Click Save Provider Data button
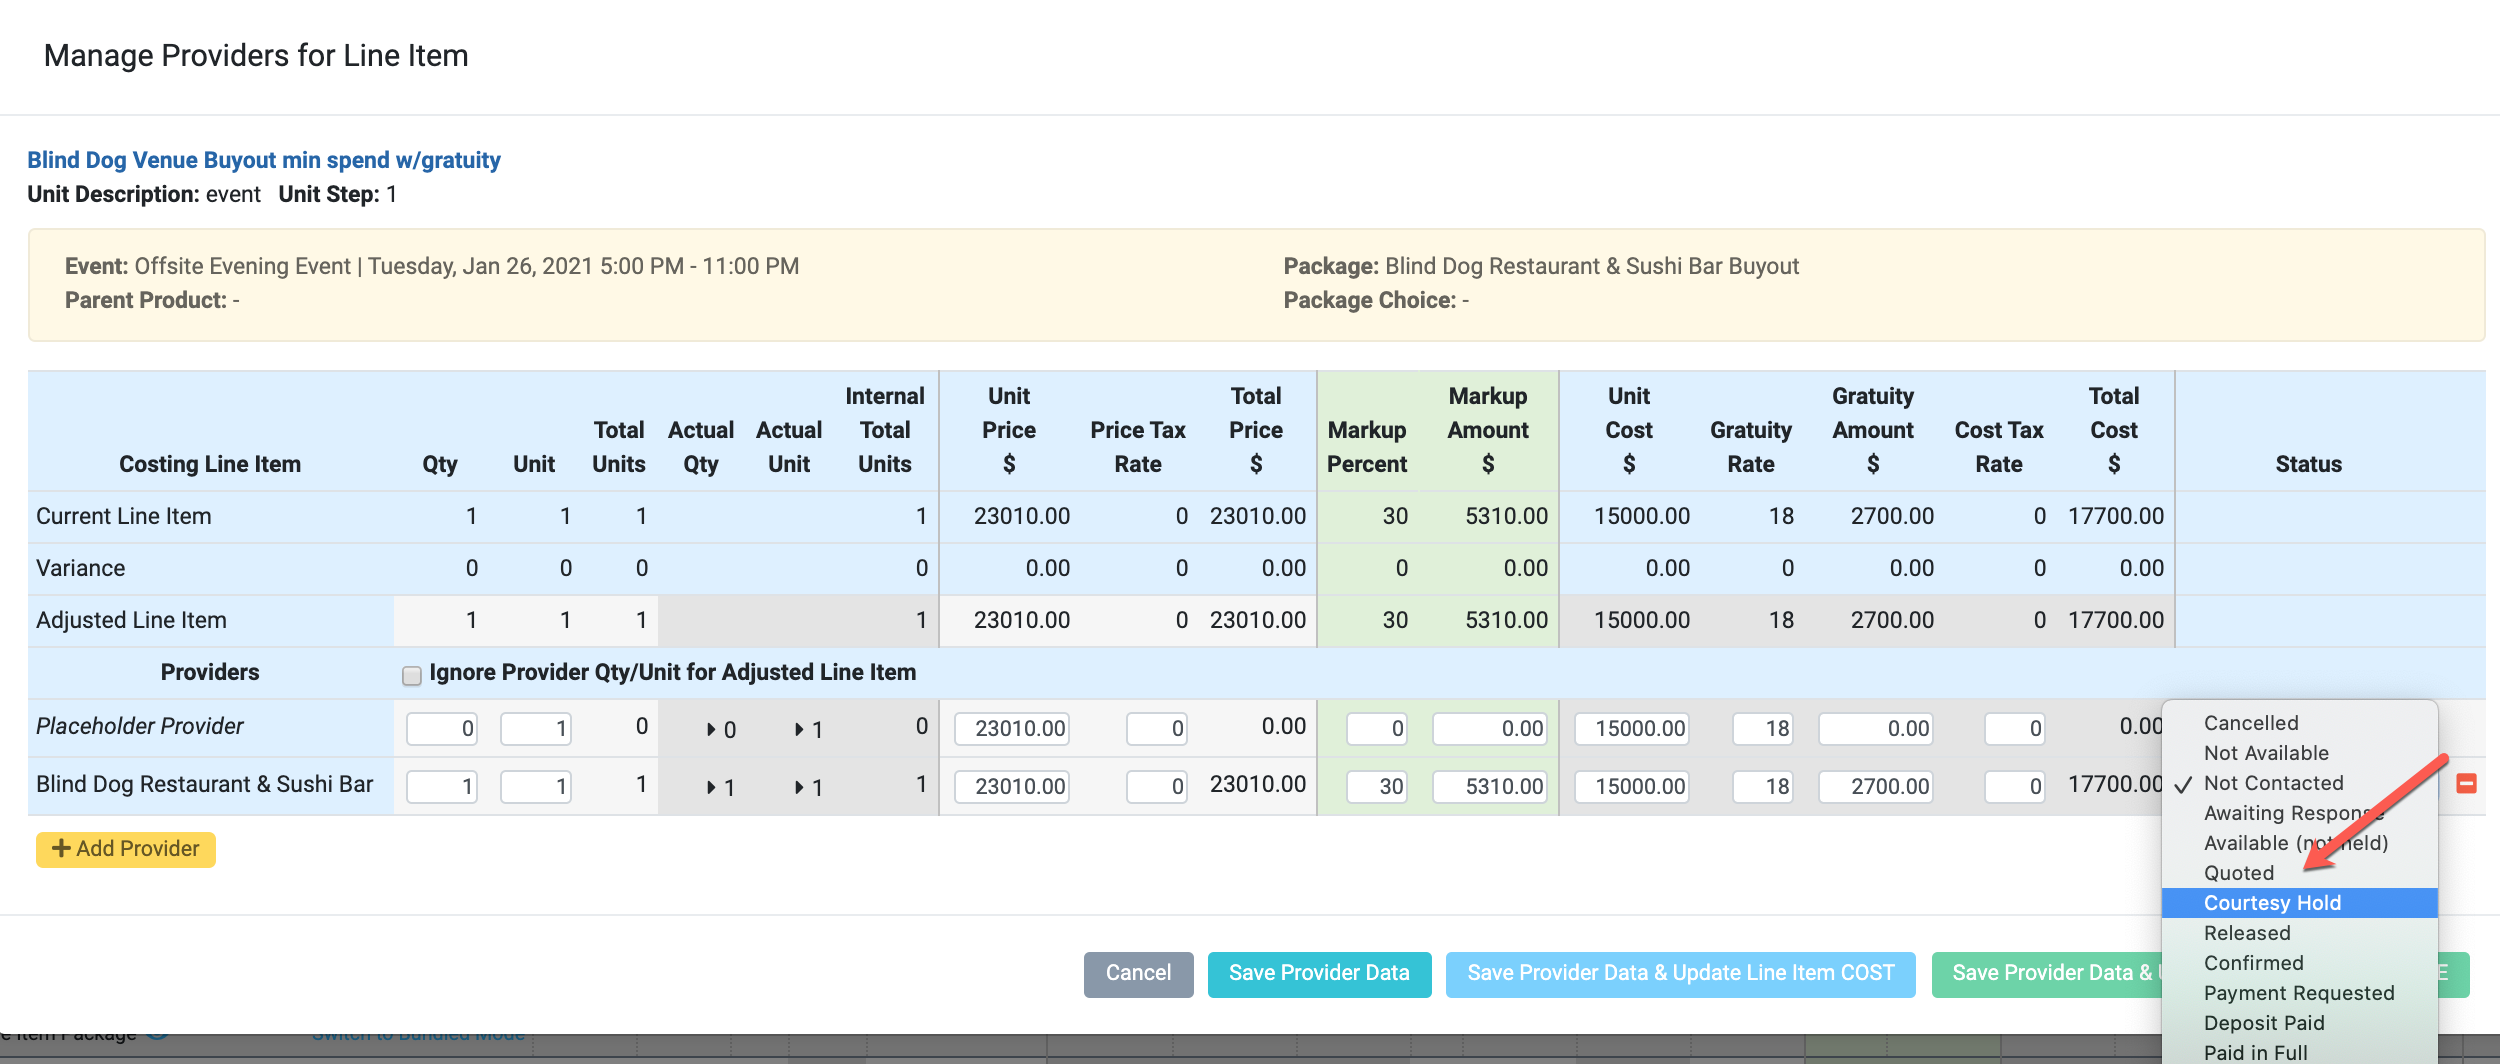Screen dimensions: 2500x1064 pyautogui.click(x=1319, y=974)
